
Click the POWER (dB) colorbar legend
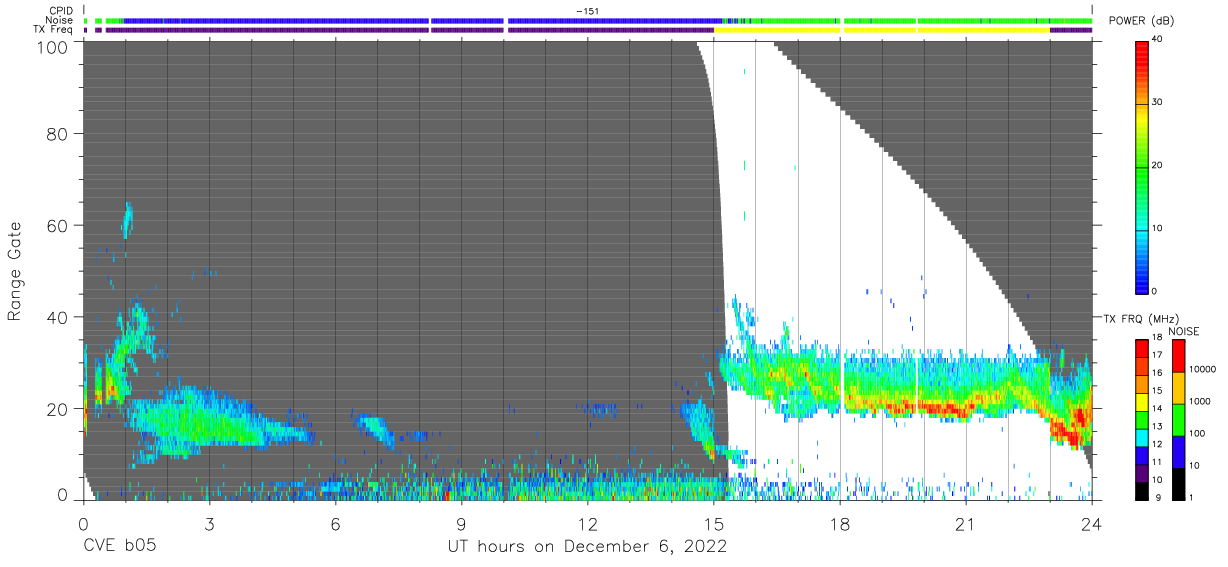pos(1142,166)
